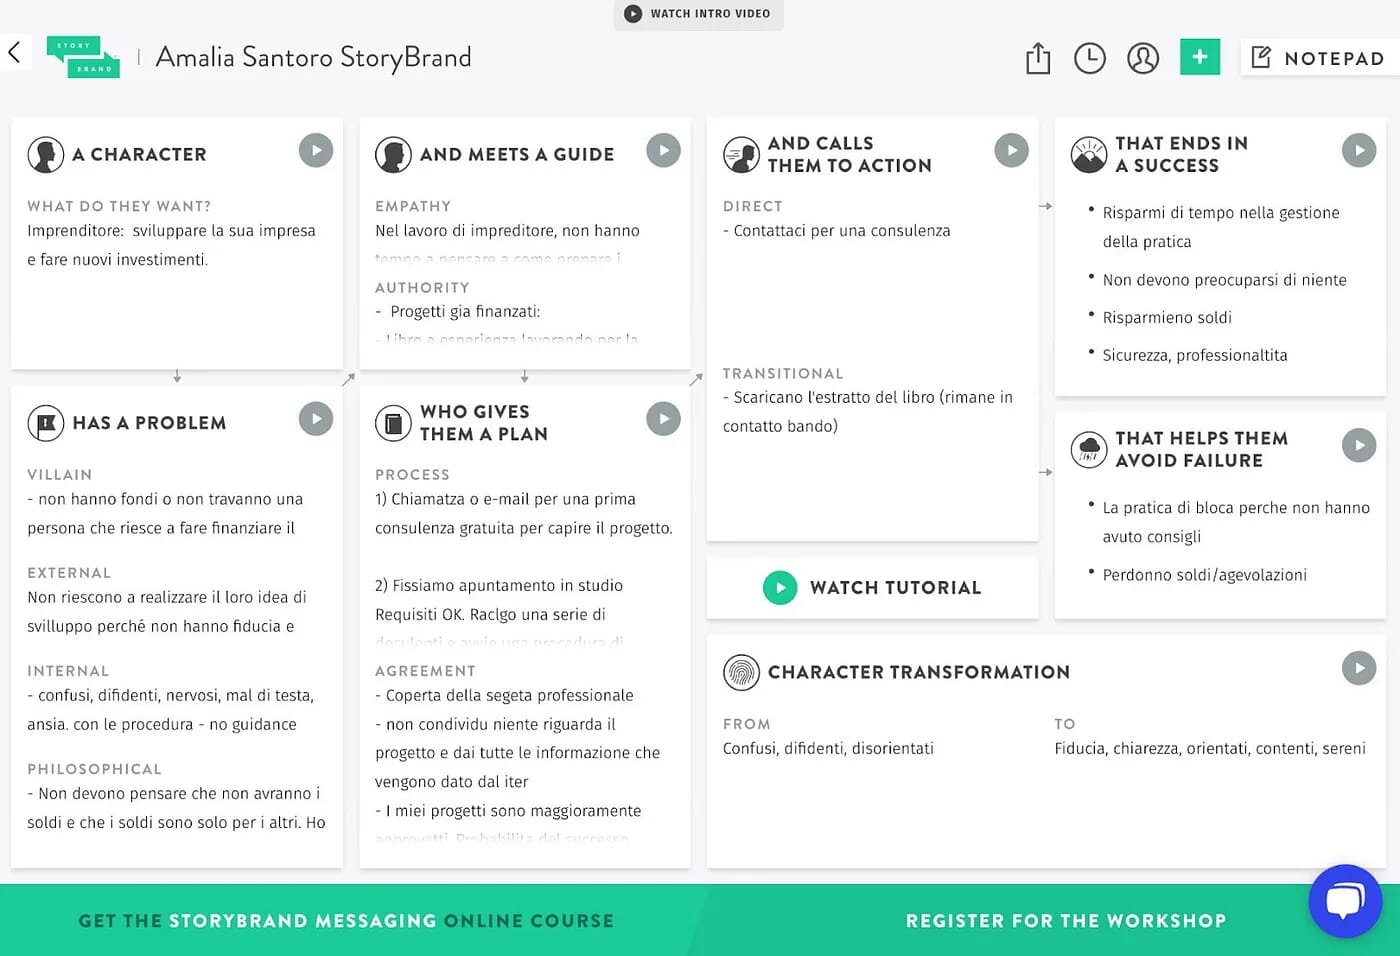Image resolution: width=1400 pixels, height=956 pixels.
Task: Play the Character Transformation video
Action: 1359,668
